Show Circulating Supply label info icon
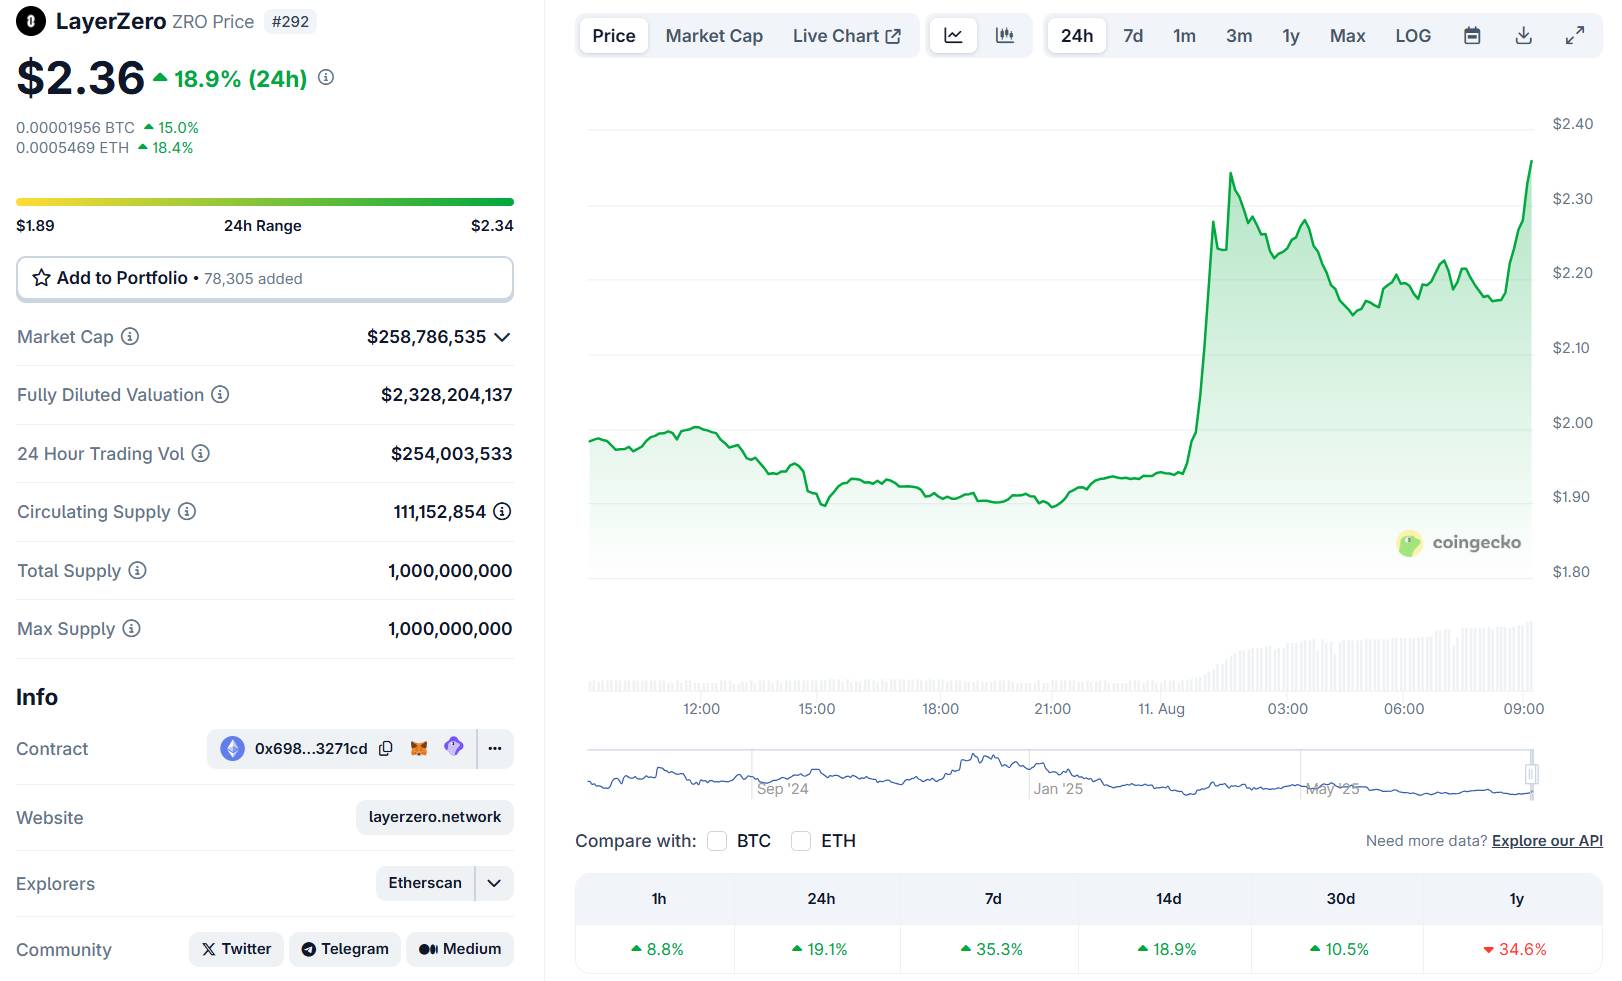 pos(187,511)
